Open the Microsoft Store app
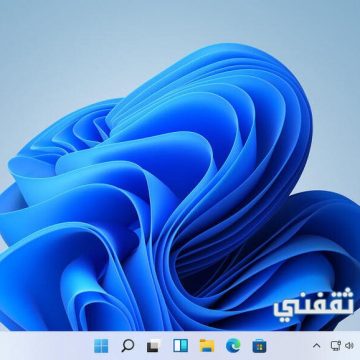The width and height of the screenshot is (360, 360). pyautogui.click(x=259, y=346)
